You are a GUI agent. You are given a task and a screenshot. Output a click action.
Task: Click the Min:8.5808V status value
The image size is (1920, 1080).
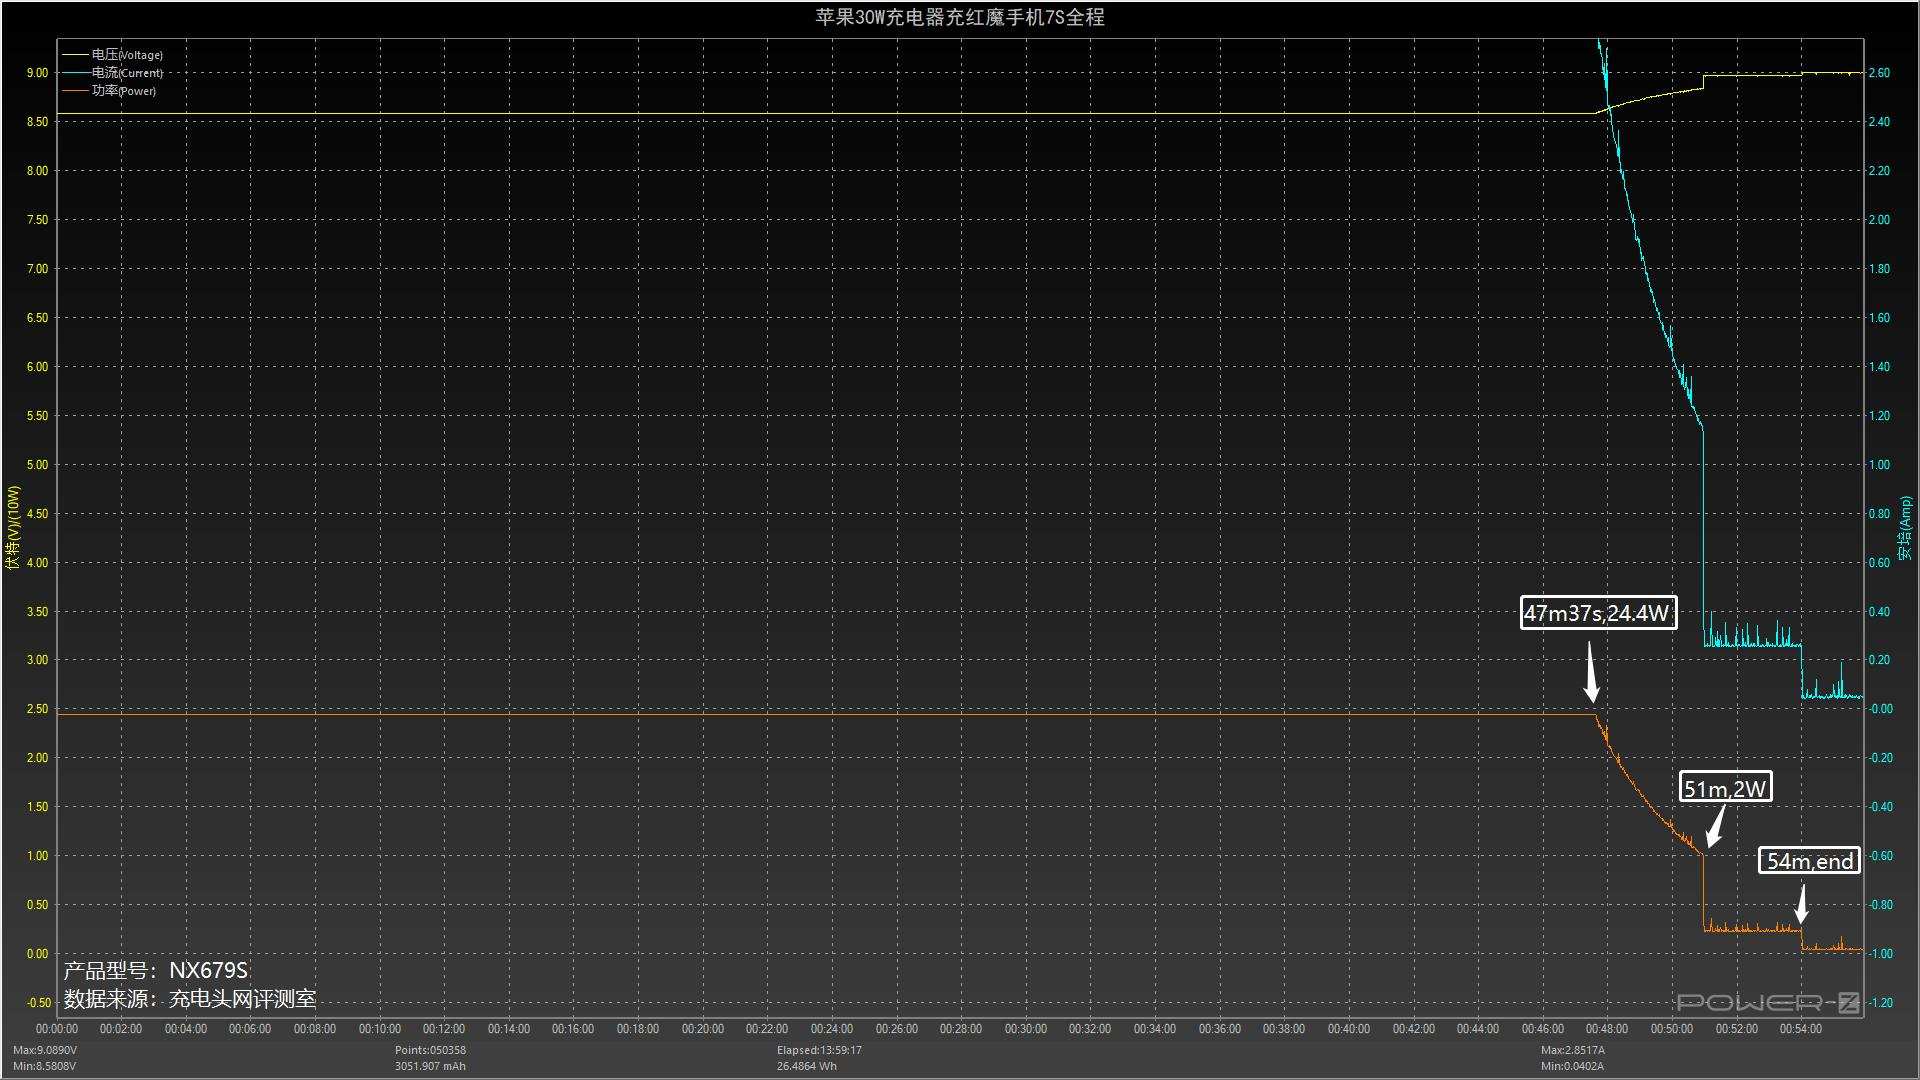pyautogui.click(x=45, y=1066)
